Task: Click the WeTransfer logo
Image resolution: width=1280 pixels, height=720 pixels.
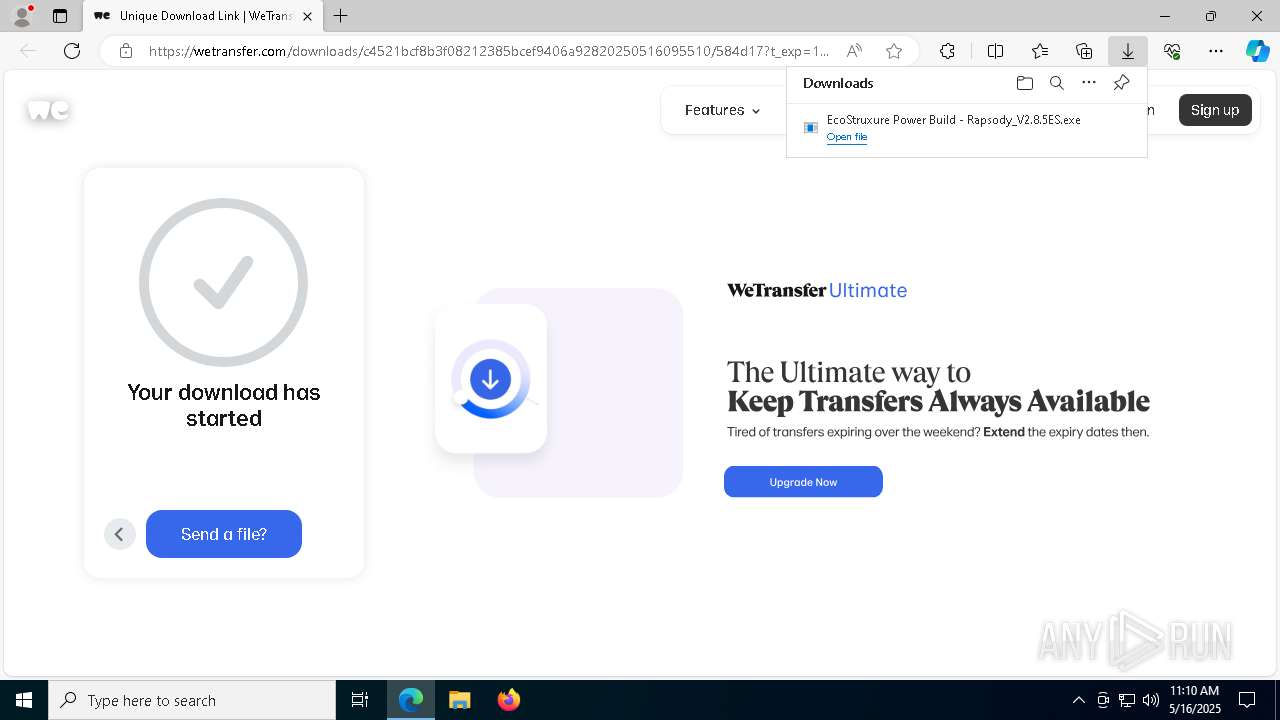Action: point(48,110)
